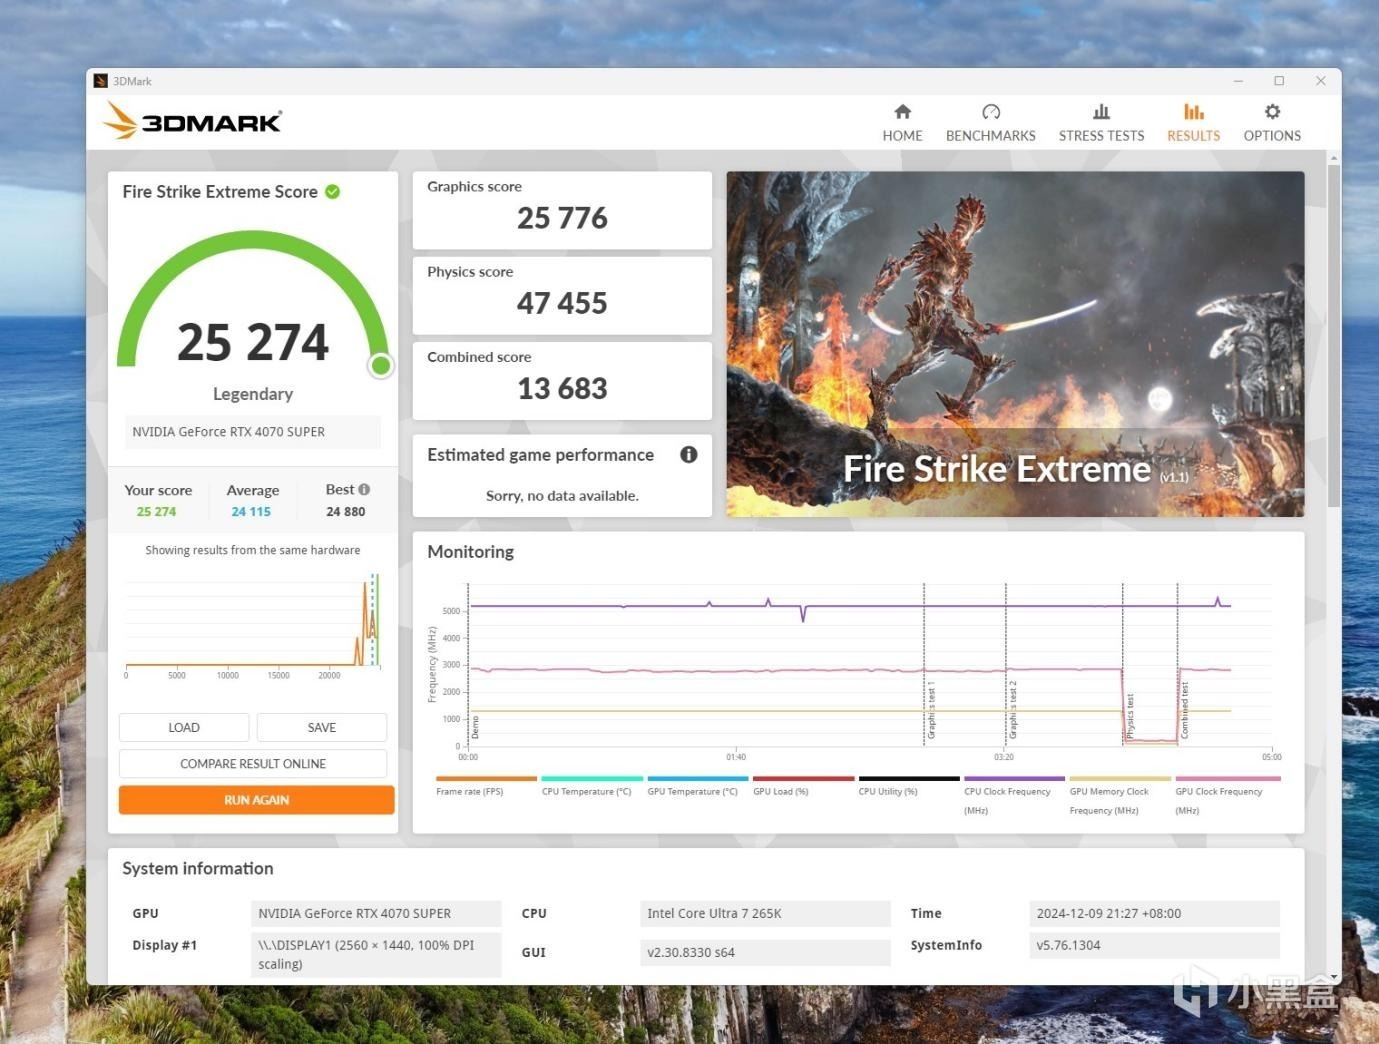Toggle the GPU Load (%) legend swatch
1379x1044 pixels.
tap(804, 778)
